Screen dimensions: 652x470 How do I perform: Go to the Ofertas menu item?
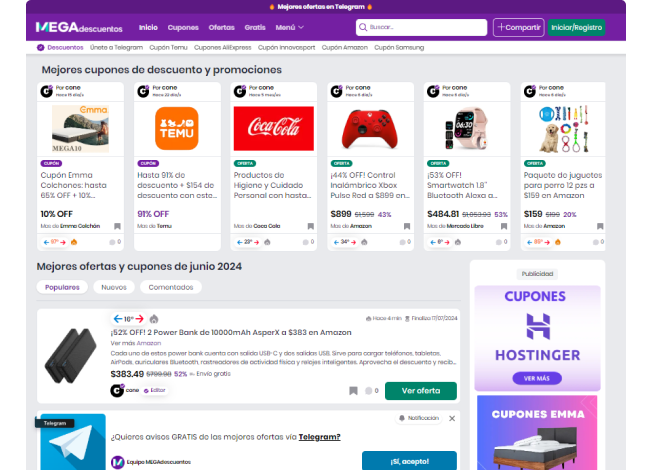click(222, 28)
